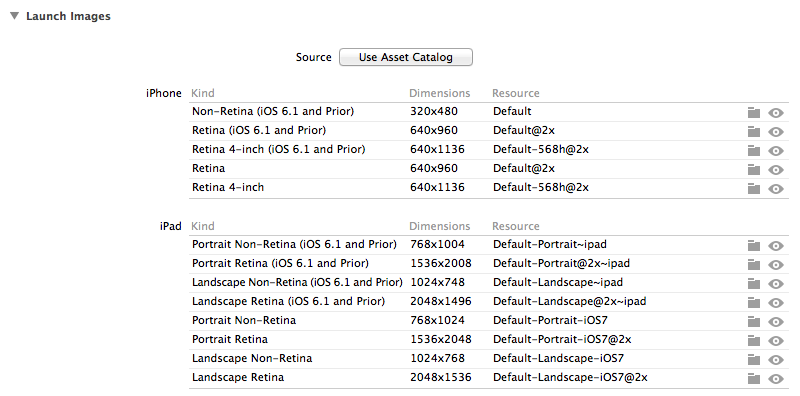Click the 1024x748 dimensions cell

(x=437, y=282)
